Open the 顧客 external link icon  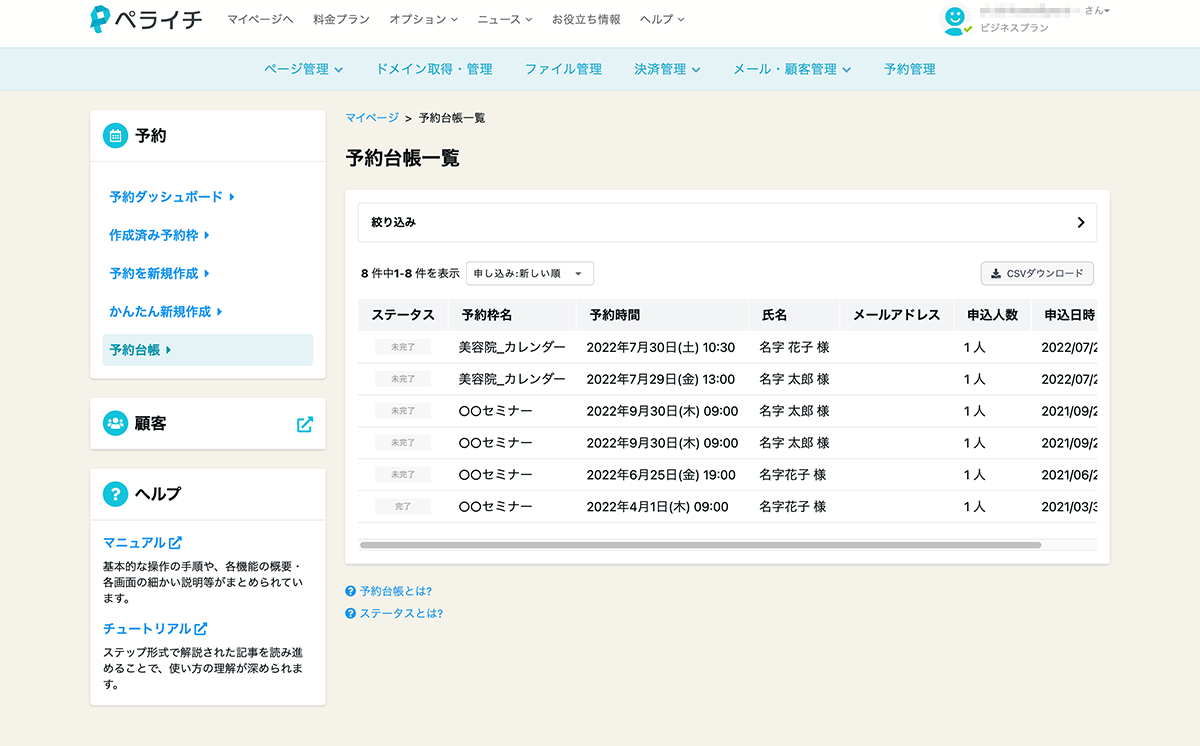(305, 424)
